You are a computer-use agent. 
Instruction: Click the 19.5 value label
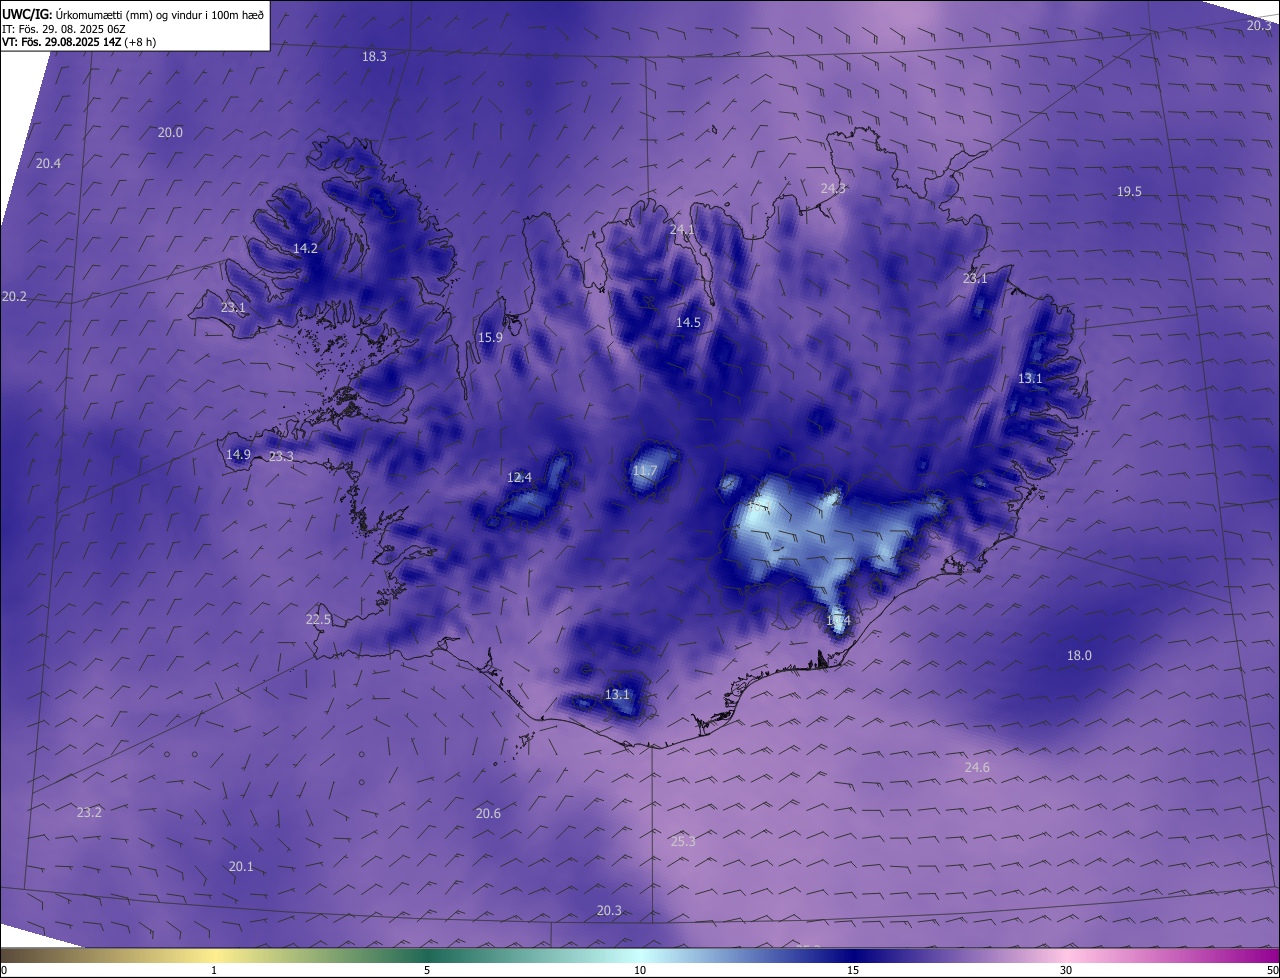pyautogui.click(x=1129, y=192)
